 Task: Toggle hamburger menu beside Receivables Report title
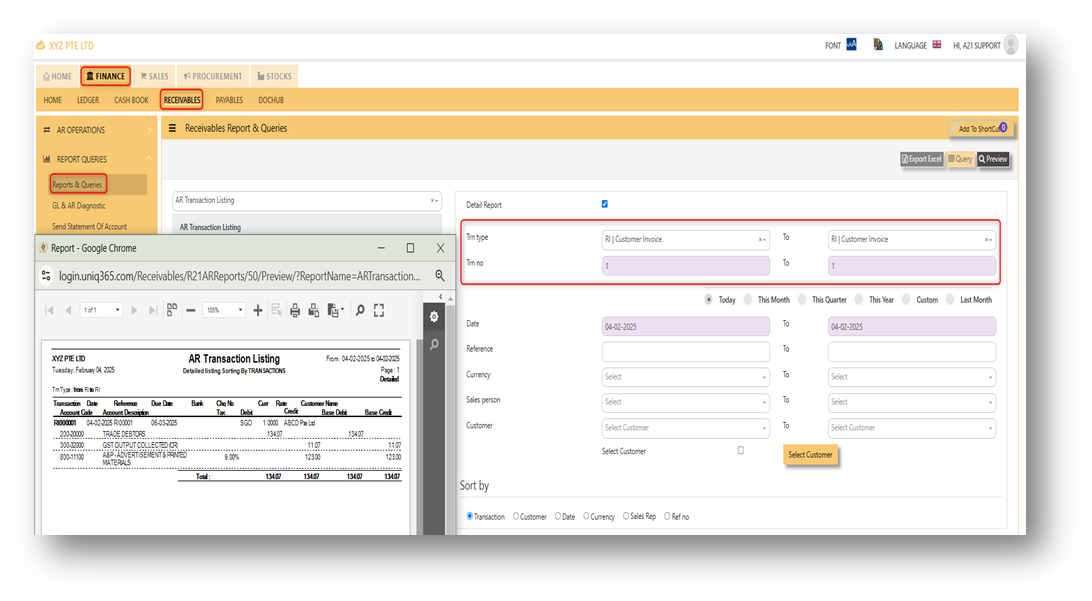tap(172, 128)
